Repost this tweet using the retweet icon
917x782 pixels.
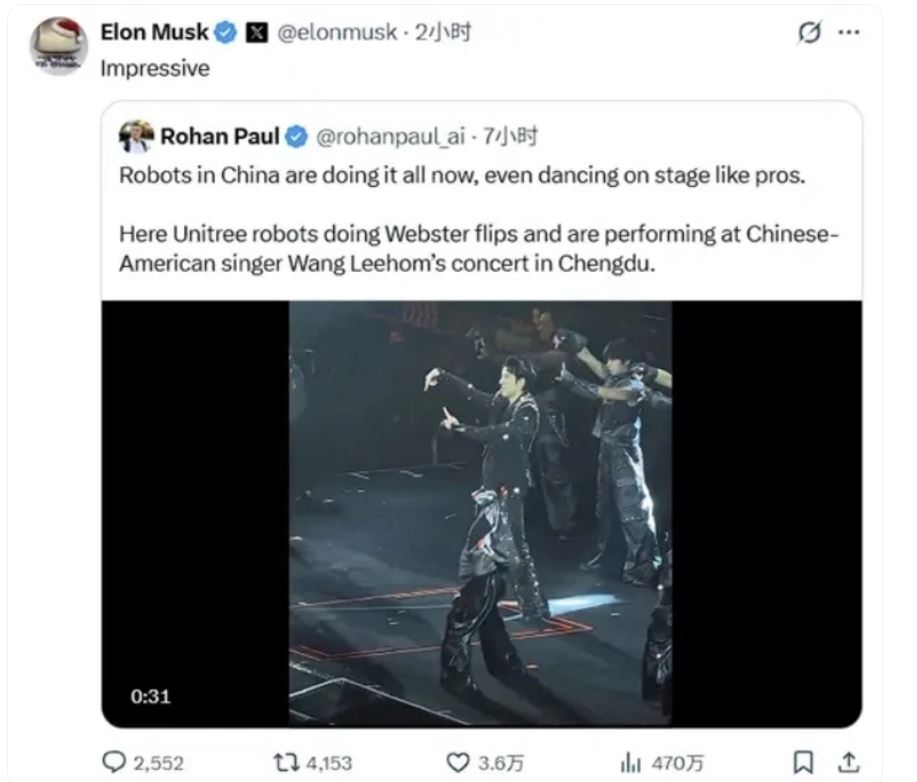click(284, 763)
